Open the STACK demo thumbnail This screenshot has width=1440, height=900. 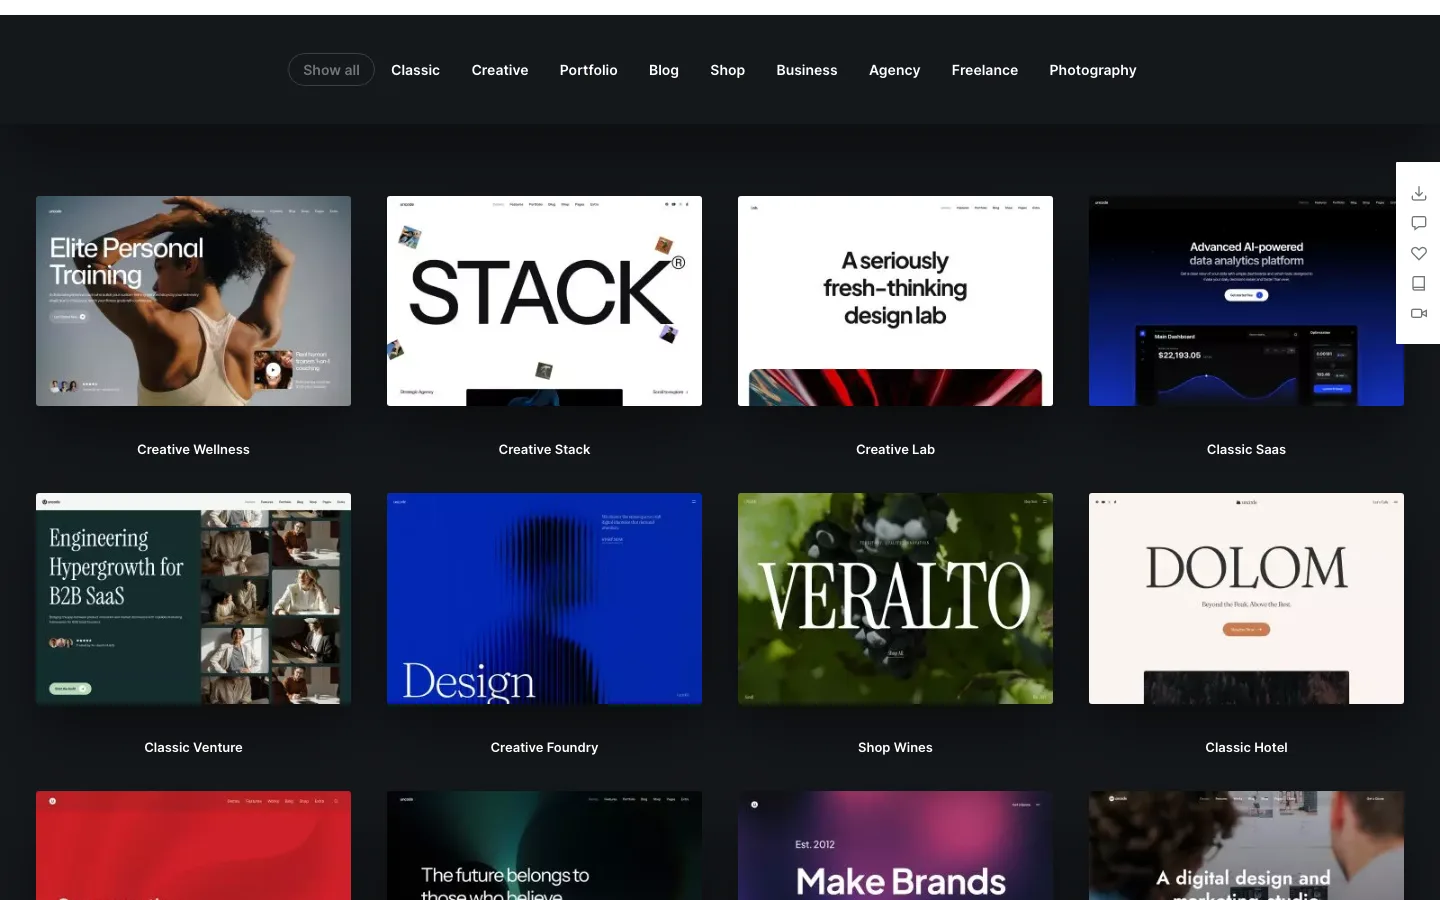click(x=544, y=301)
